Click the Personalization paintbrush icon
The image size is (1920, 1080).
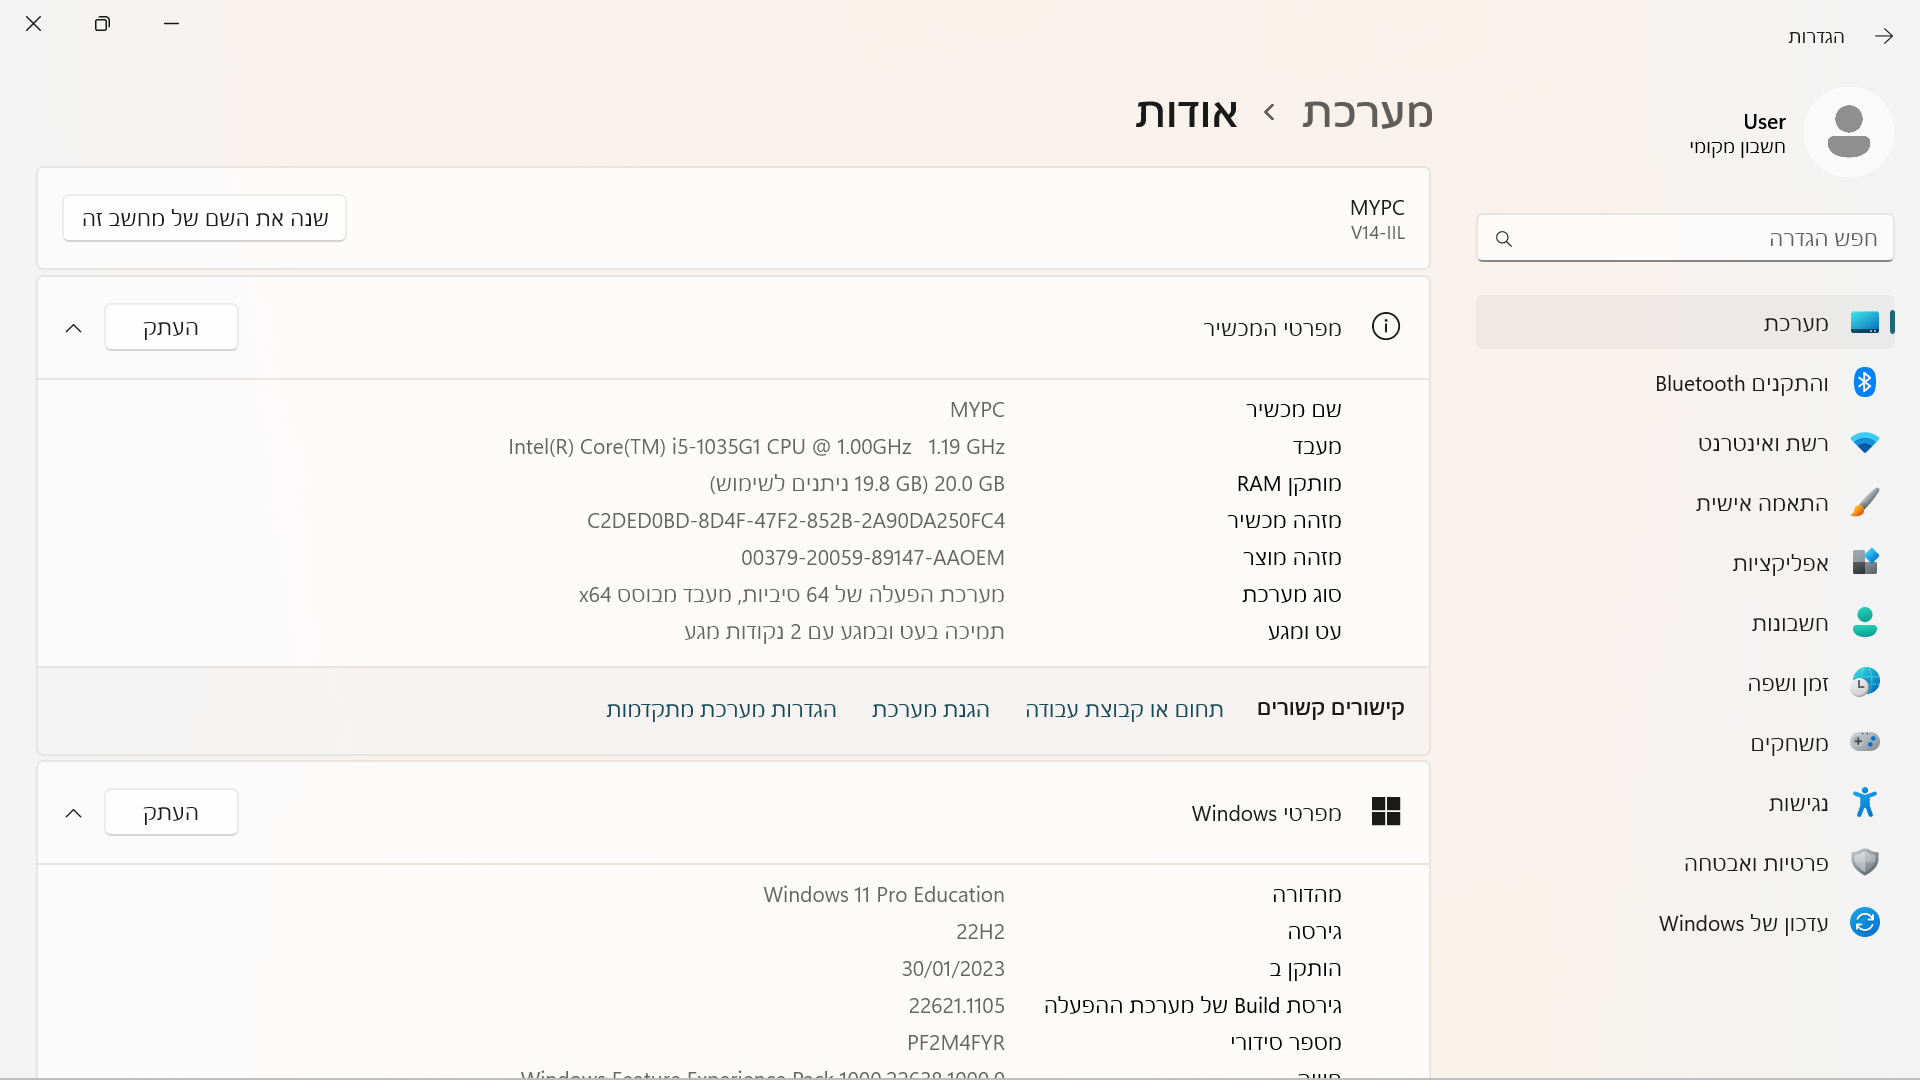1864,503
